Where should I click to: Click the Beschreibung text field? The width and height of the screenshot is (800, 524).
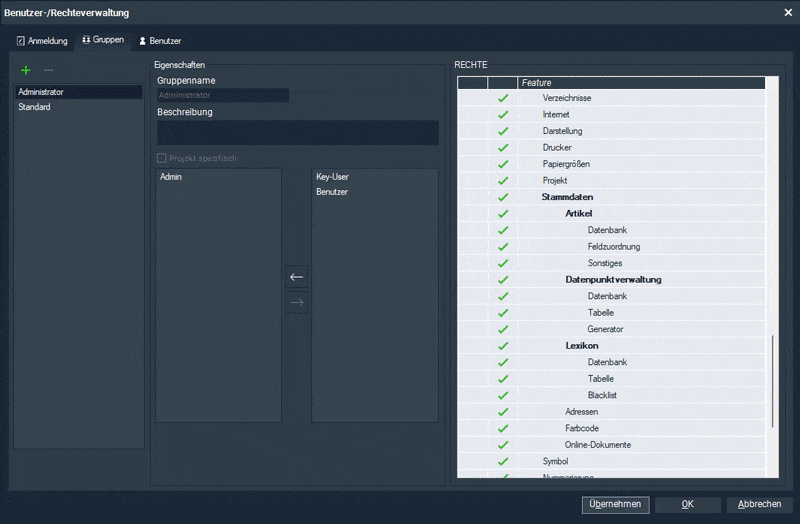[x=297, y=133]
